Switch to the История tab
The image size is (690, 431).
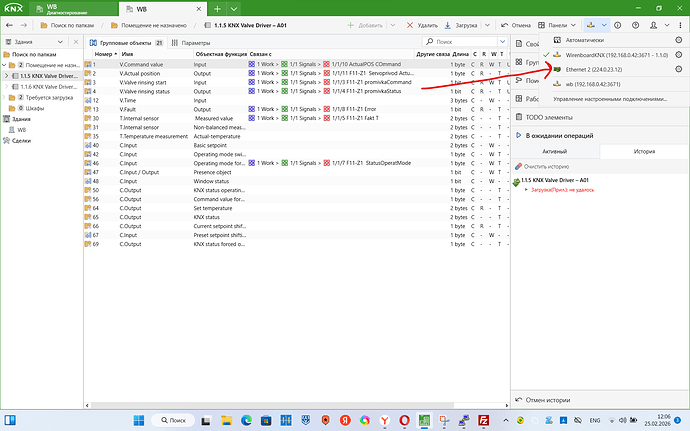pos(644,151)
